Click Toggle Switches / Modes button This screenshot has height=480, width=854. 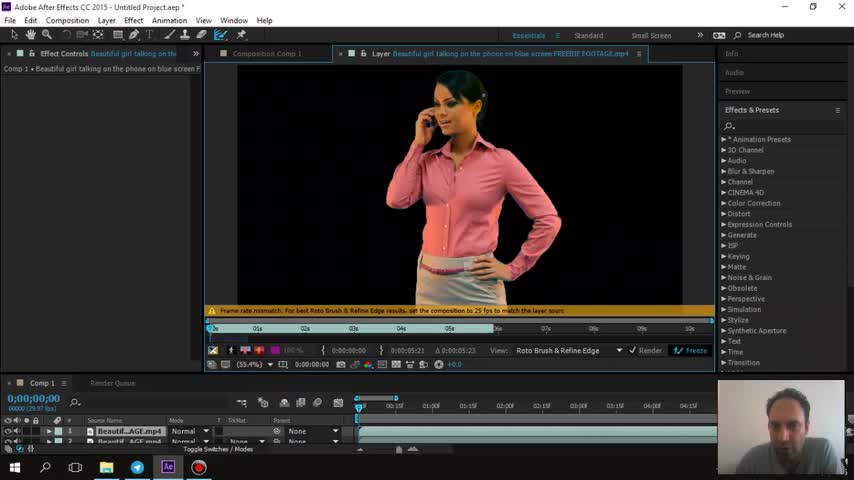coord(218,450)
